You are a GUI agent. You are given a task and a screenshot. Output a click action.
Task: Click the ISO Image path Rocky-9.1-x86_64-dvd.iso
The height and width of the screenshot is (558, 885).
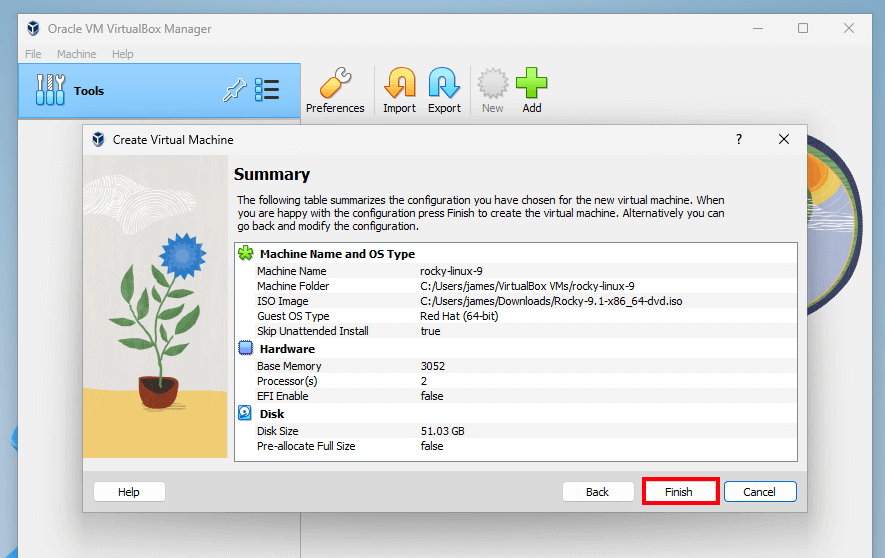click(x=551, y=301)
